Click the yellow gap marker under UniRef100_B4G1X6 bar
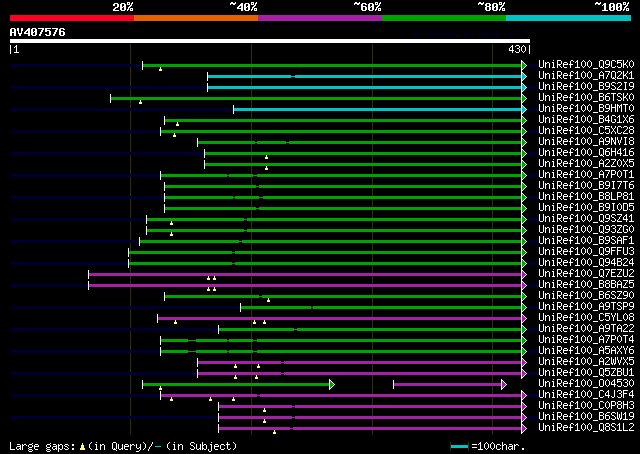Viewport: 640px width, 454px height. [177, 124]
